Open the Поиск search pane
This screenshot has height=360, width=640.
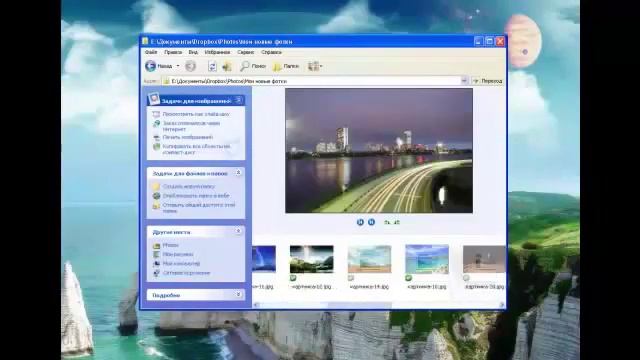[253, 66]
